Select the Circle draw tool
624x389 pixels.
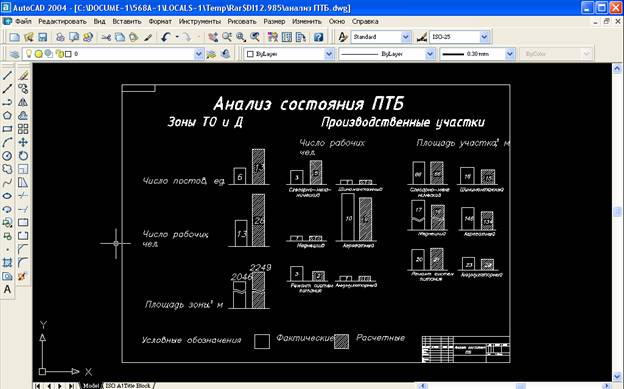[x=7, y=156]
